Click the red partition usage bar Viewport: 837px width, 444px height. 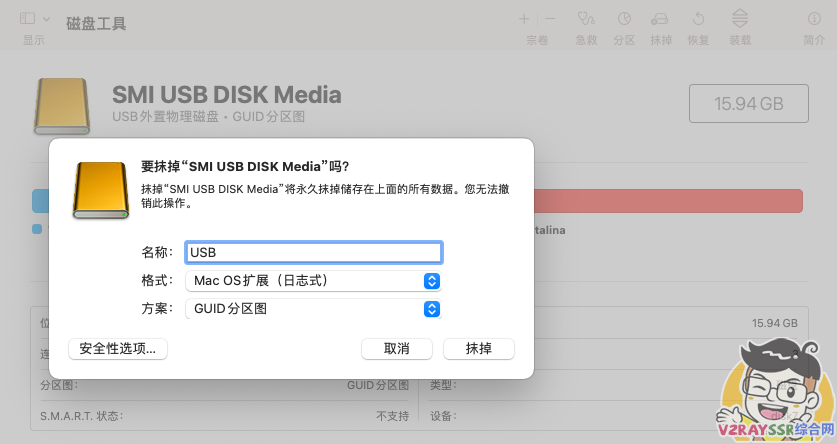tap(668, 200)
